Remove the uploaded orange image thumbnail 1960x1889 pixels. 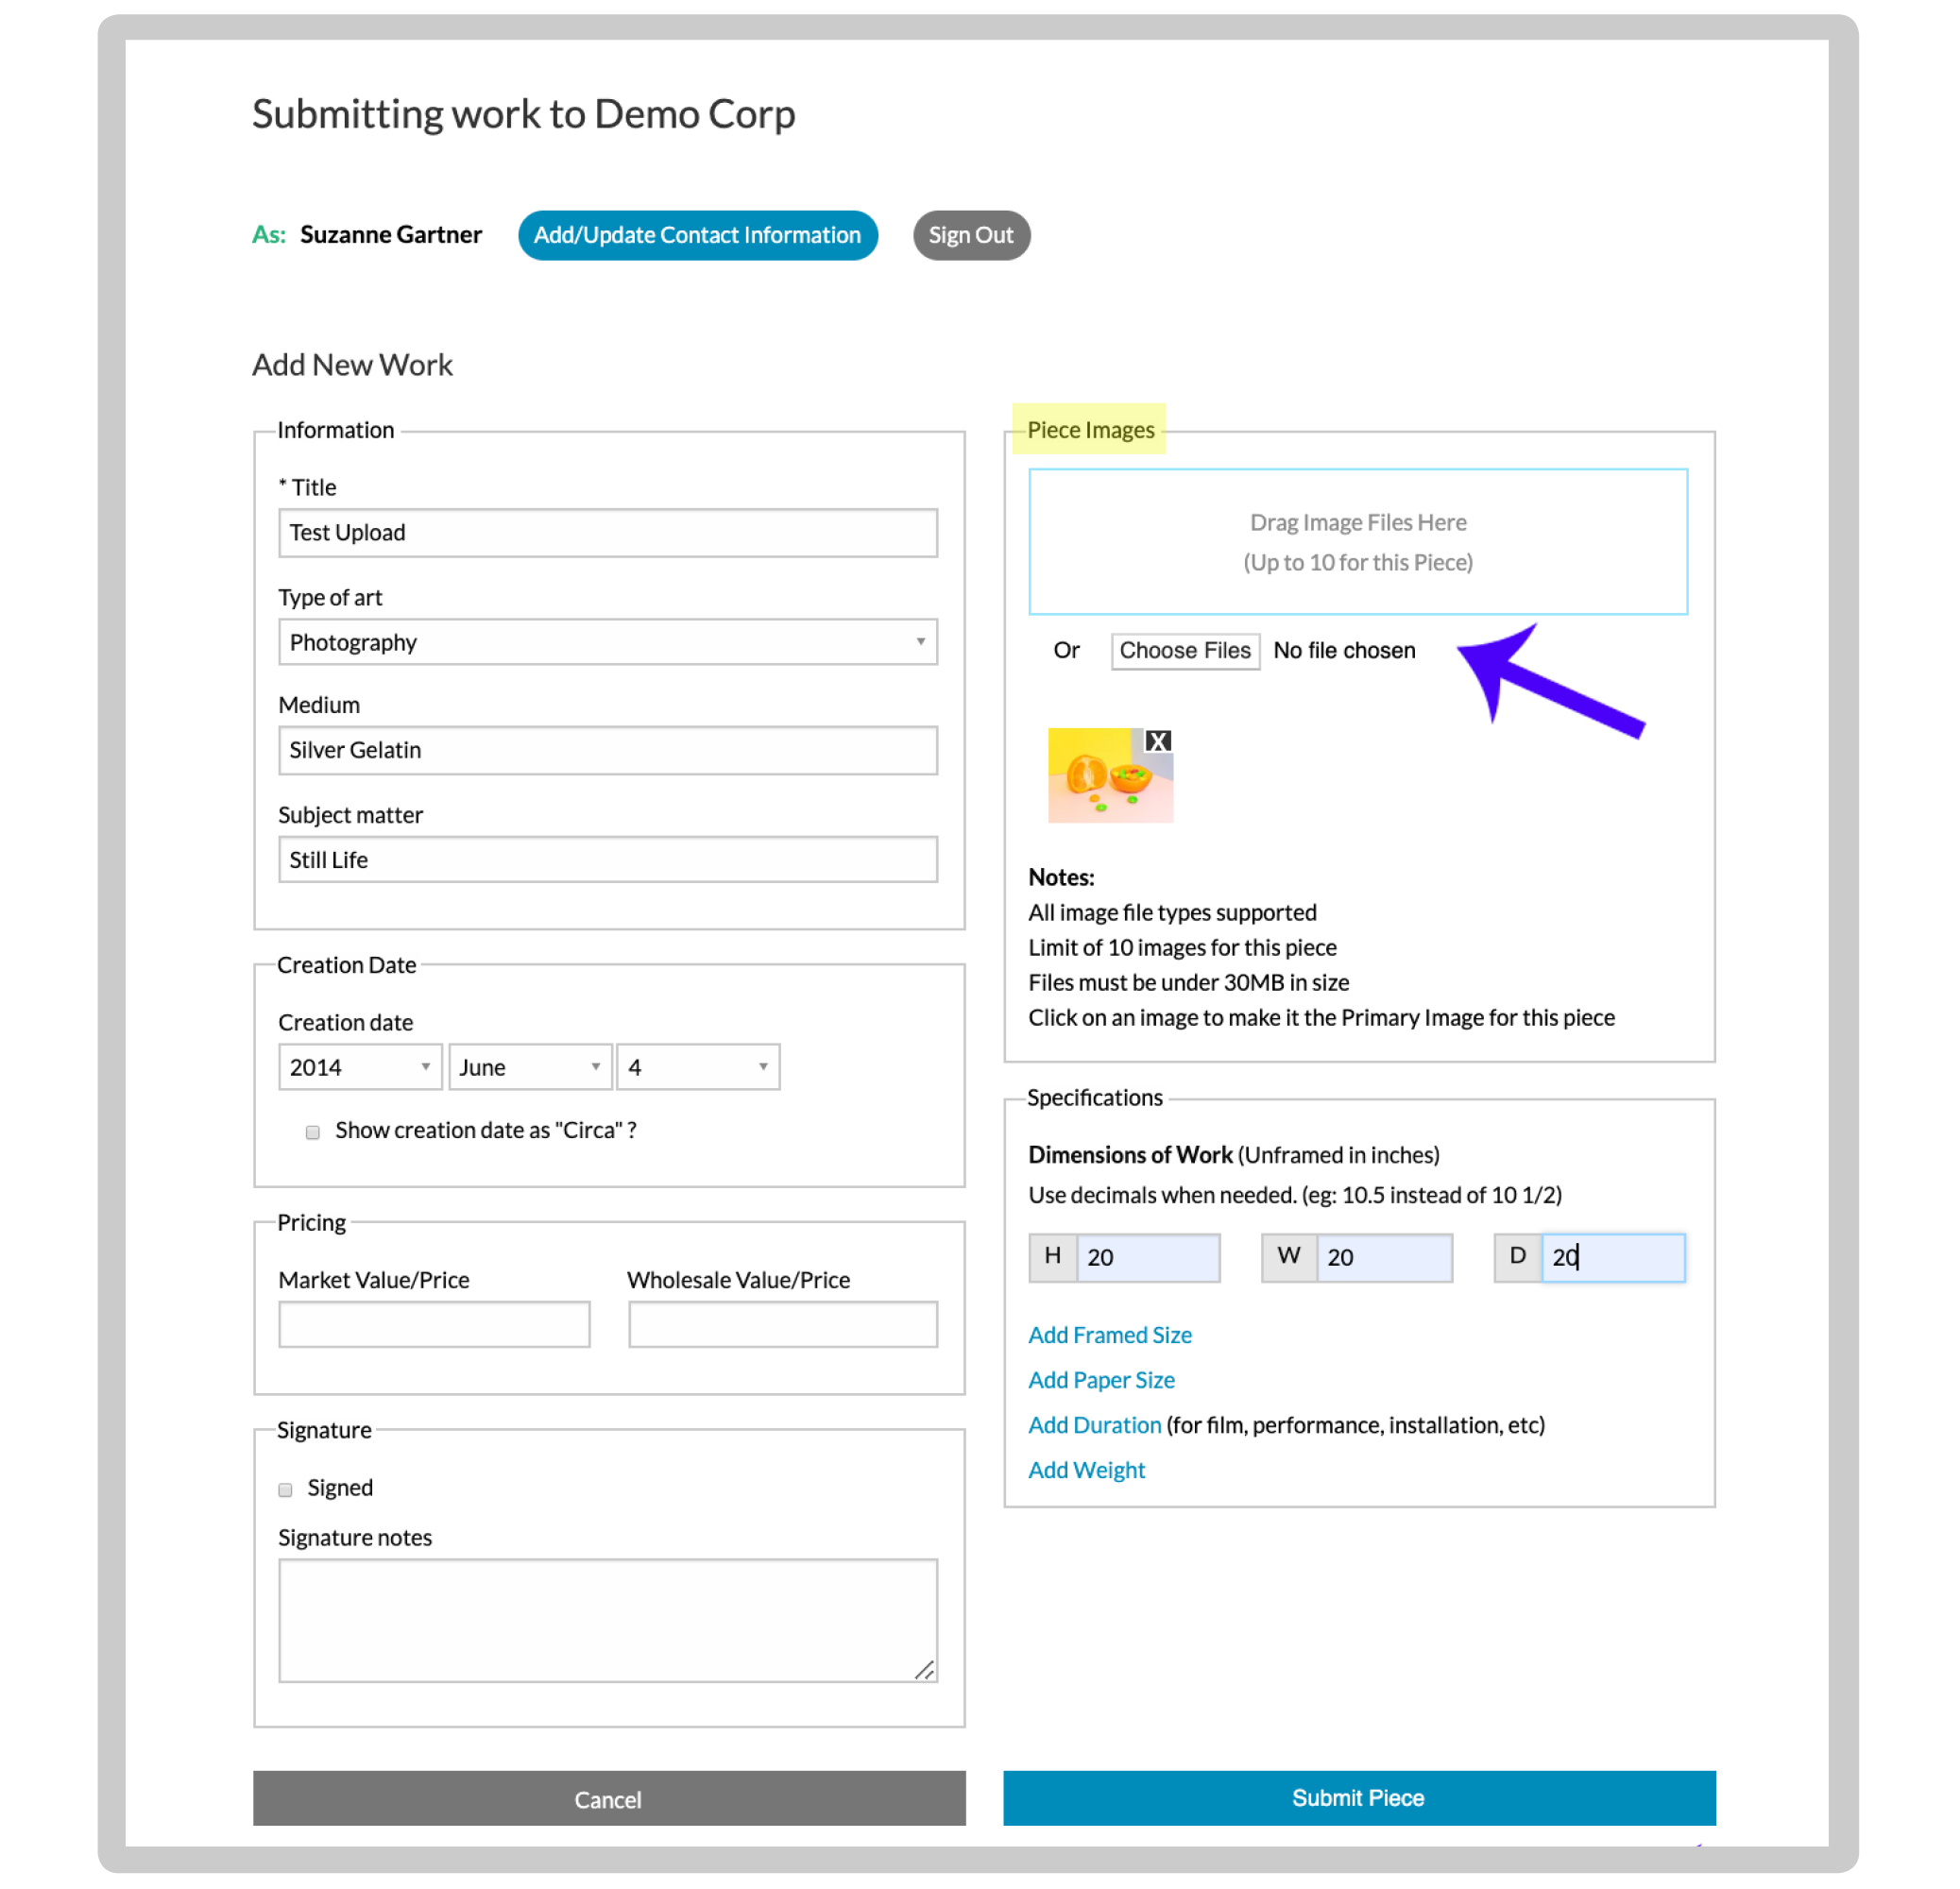click(1158, 740)
